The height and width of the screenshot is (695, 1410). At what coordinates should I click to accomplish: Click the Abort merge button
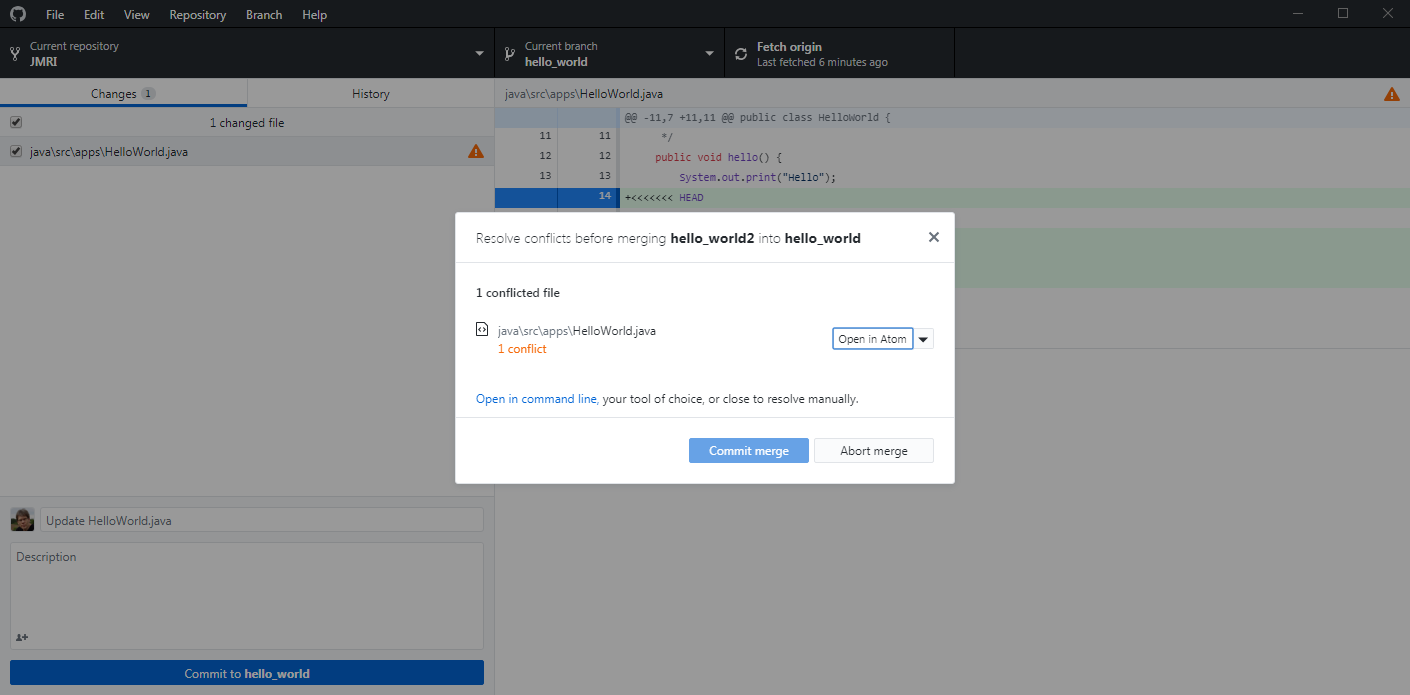pos(873,451)
